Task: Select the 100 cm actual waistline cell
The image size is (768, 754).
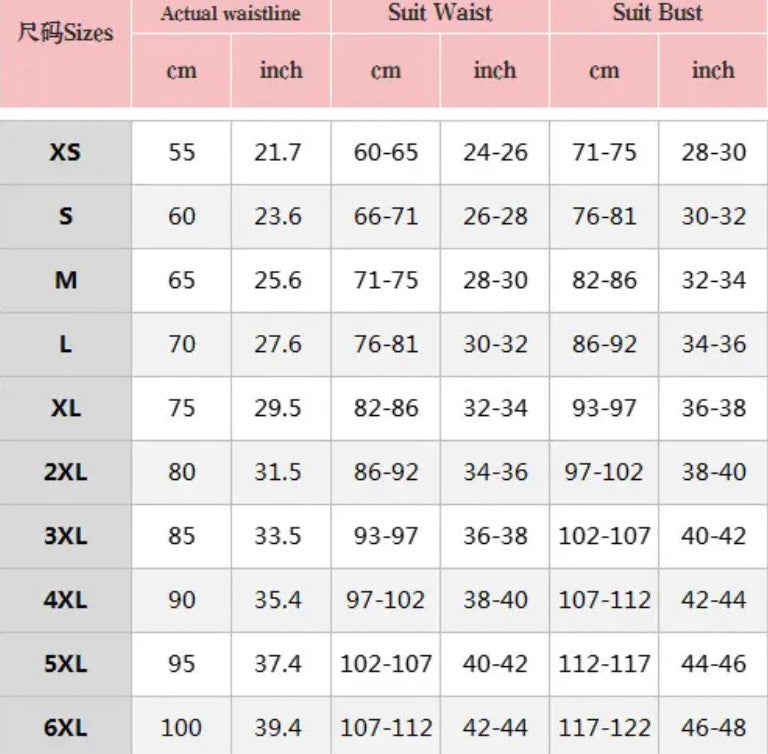Action: 181,728
